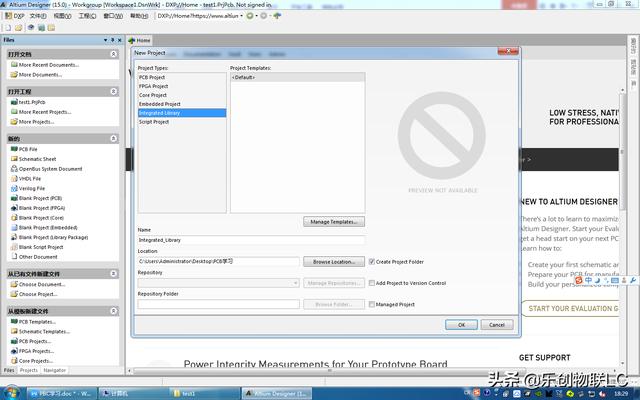
Task: Click the FPGA Projects icon
Action: 14,351
